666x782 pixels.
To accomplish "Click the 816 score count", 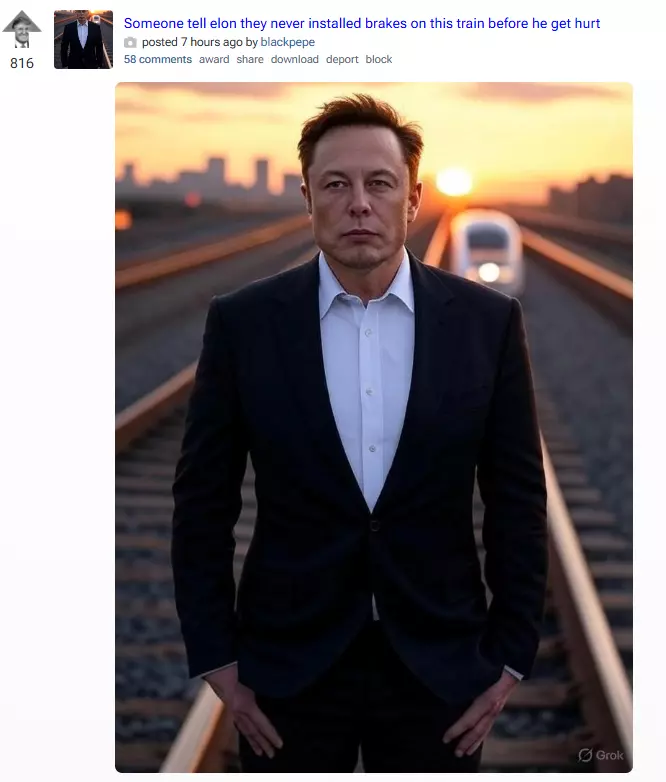I will [22, 63].
